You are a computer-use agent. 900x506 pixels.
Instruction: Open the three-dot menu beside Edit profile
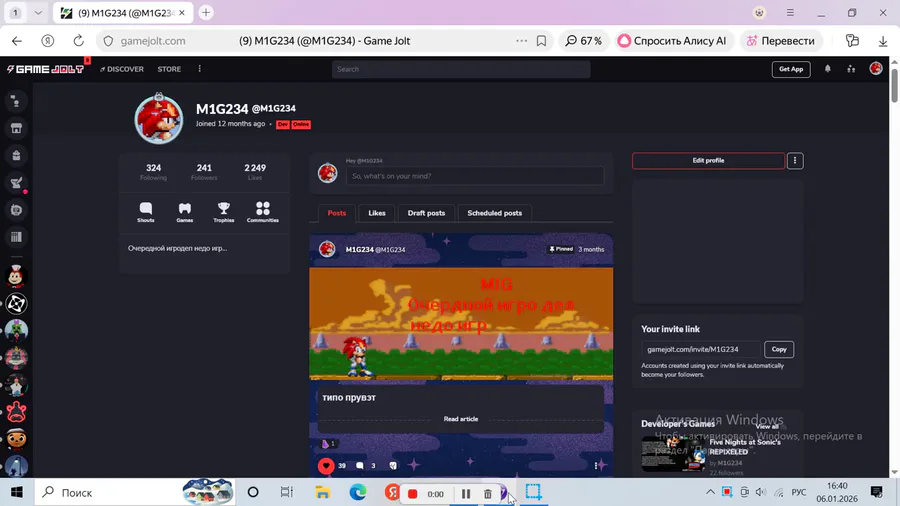click(795, 161)
